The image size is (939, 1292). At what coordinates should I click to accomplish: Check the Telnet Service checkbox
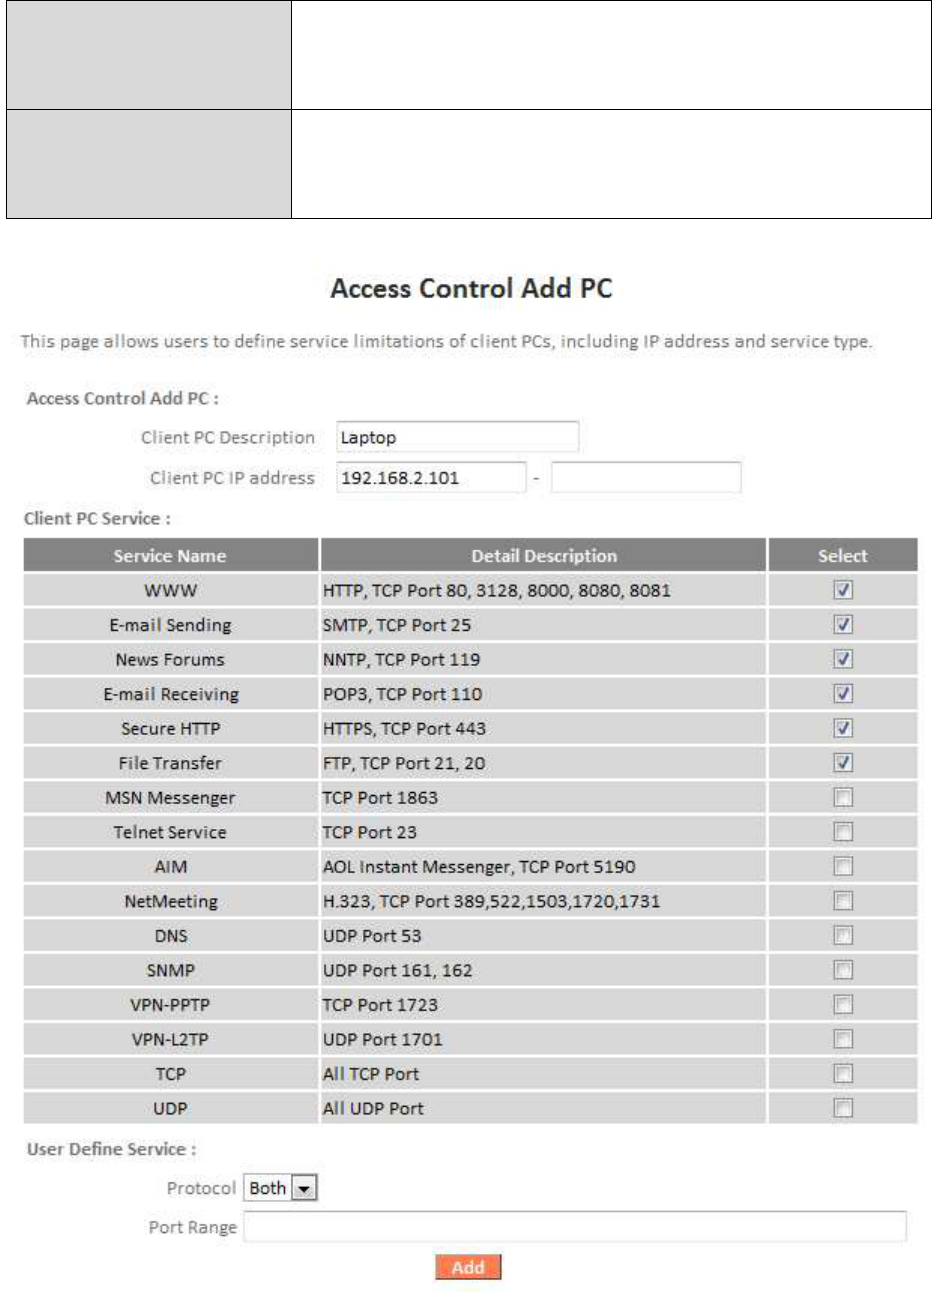(x=843, y=832)
